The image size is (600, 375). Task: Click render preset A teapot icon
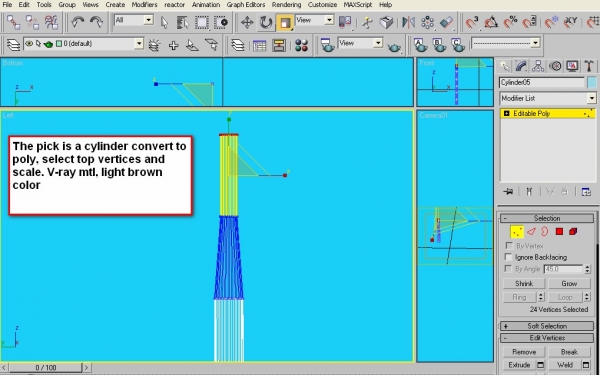point(421,45)
